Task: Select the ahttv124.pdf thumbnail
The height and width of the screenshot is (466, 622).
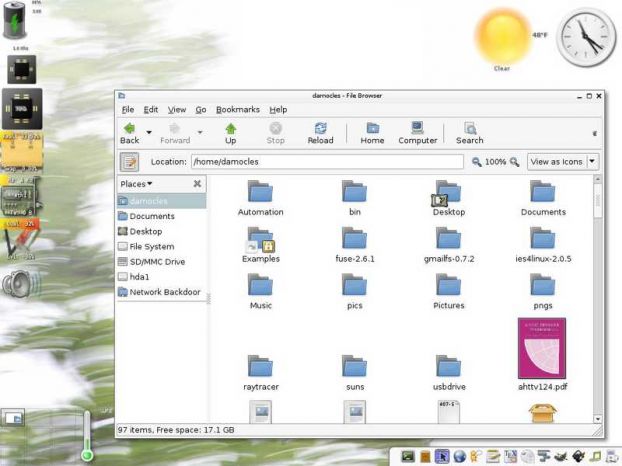Action: [x=542, y=349]
